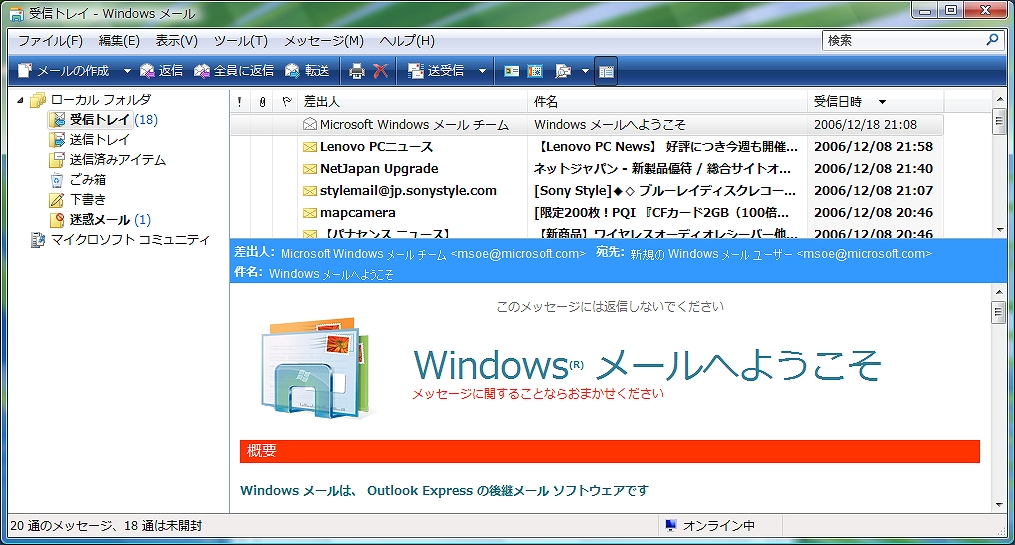Delete the message with the red X icon
This screenshot has width=1015, height=545.
tap(381, 71)
